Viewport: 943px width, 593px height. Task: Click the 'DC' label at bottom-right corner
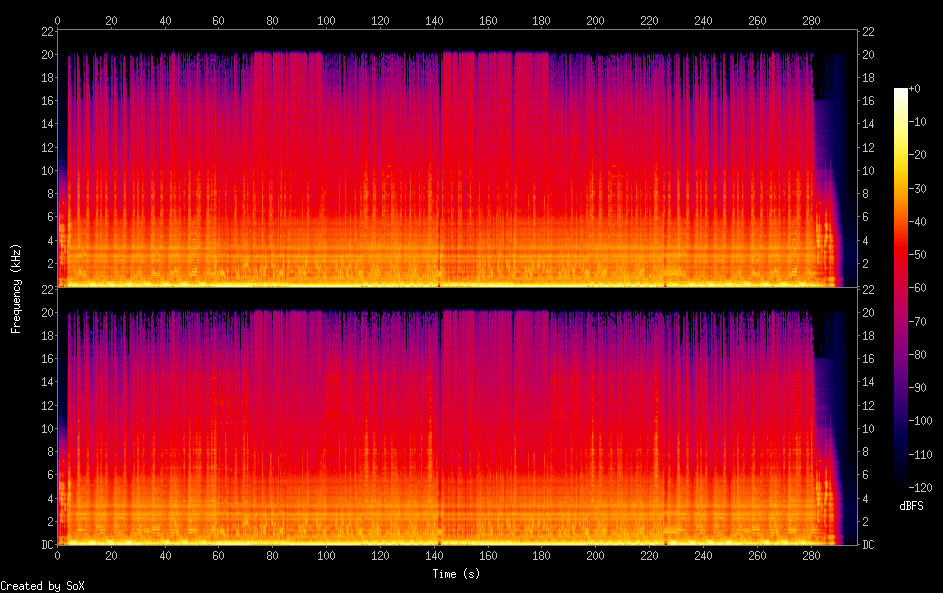869,545
